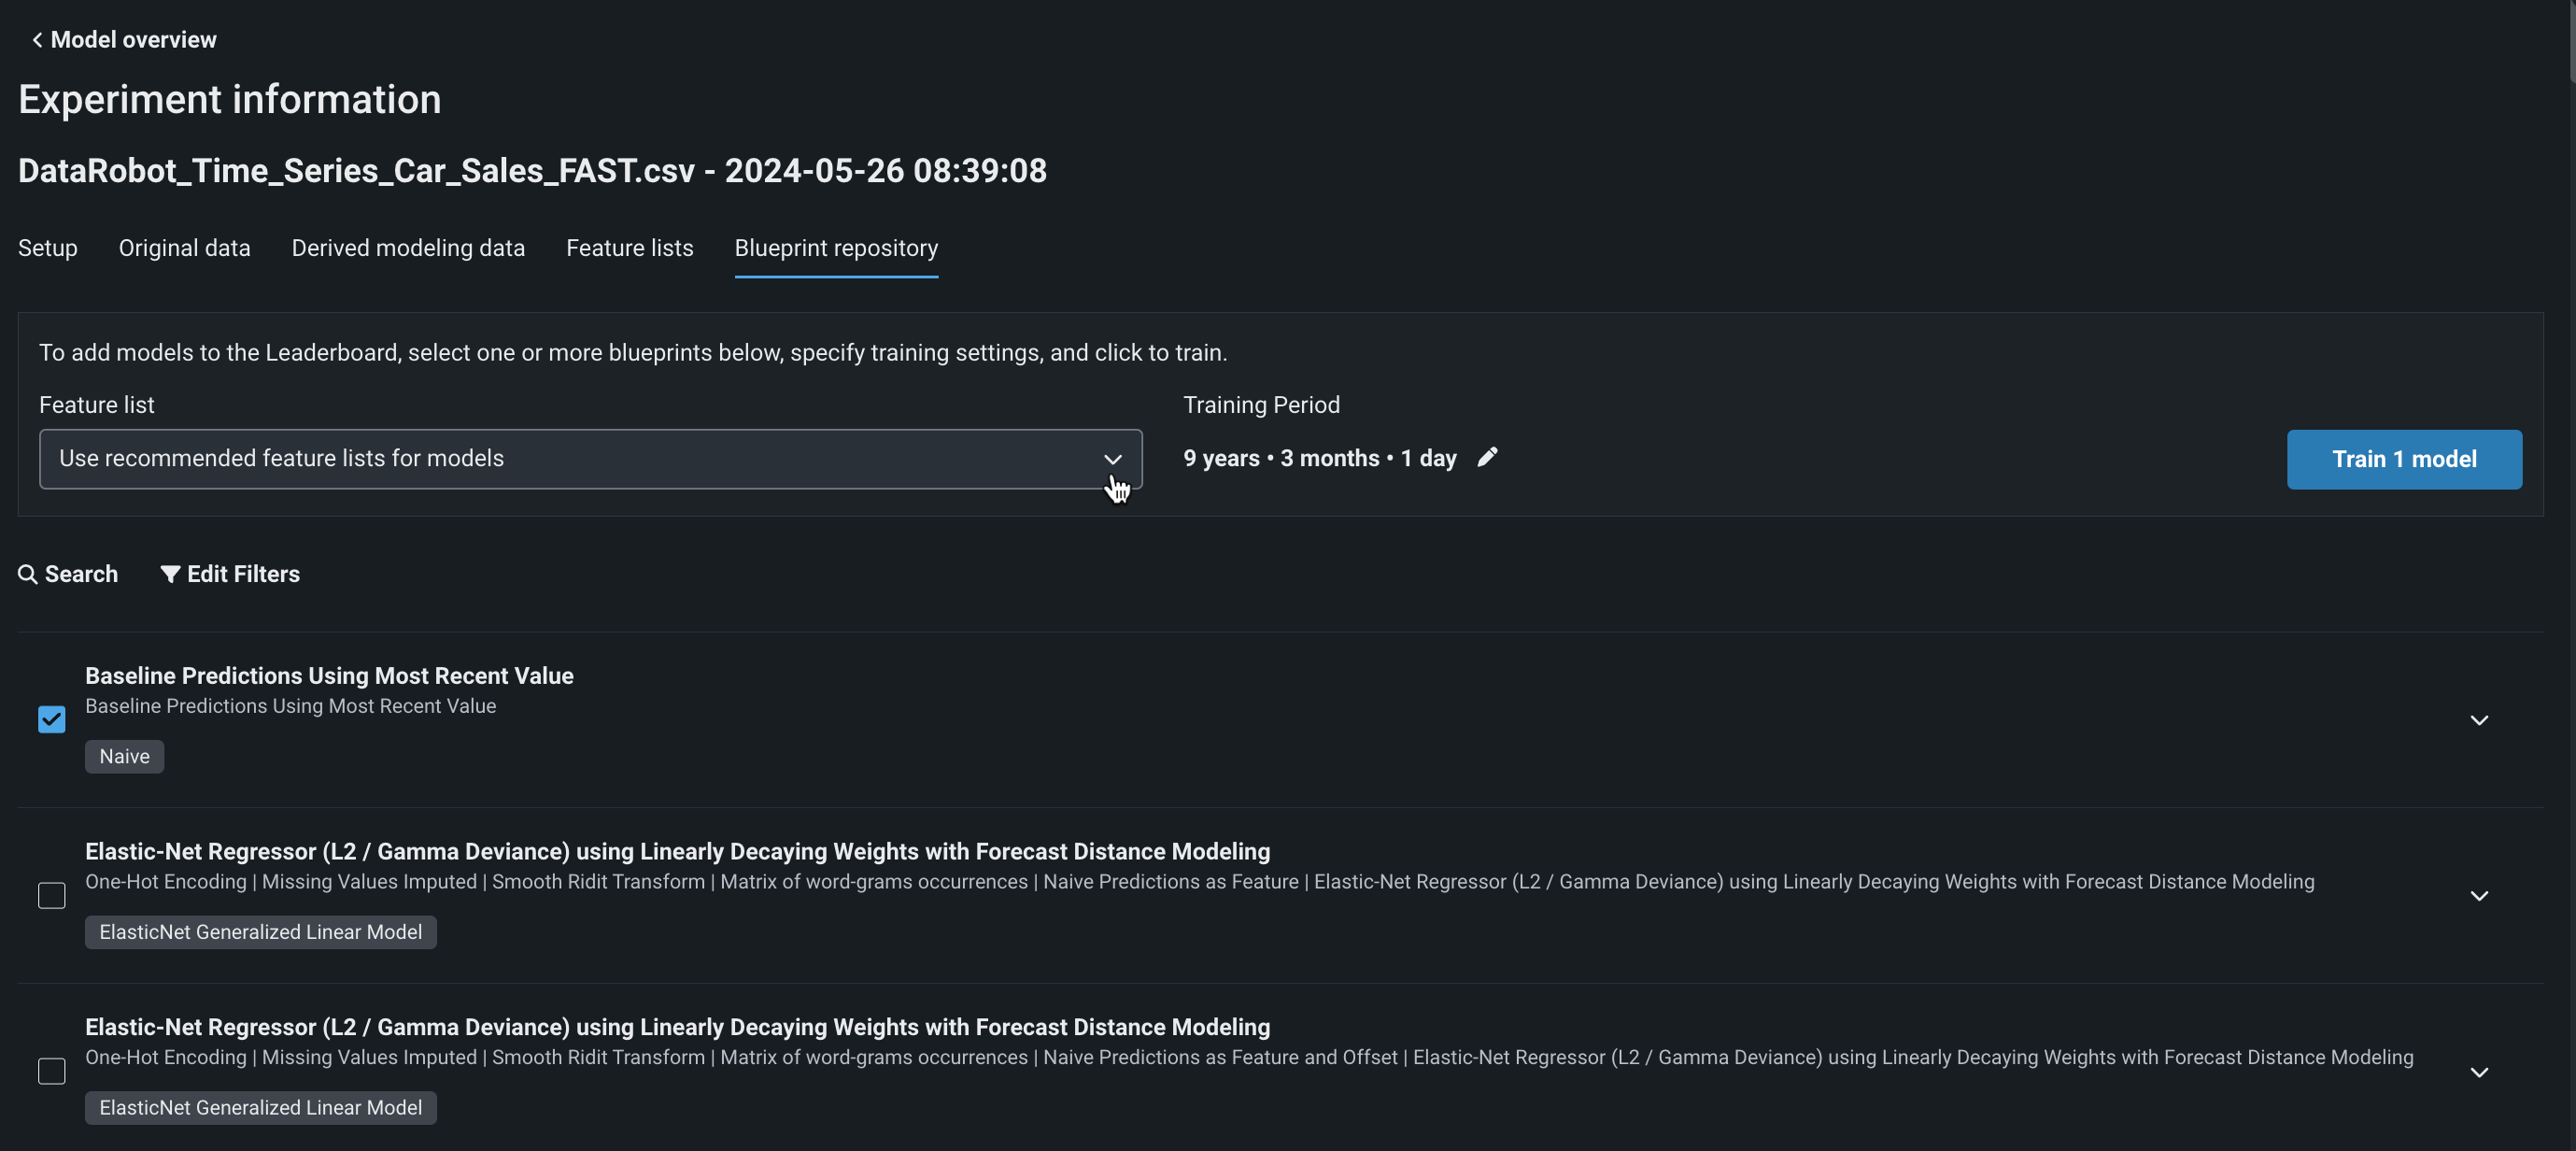Check the second Elastic-Net Regressor blueprint checkbox
The image size is (2576, 1151).
[x=52, y=1071]
